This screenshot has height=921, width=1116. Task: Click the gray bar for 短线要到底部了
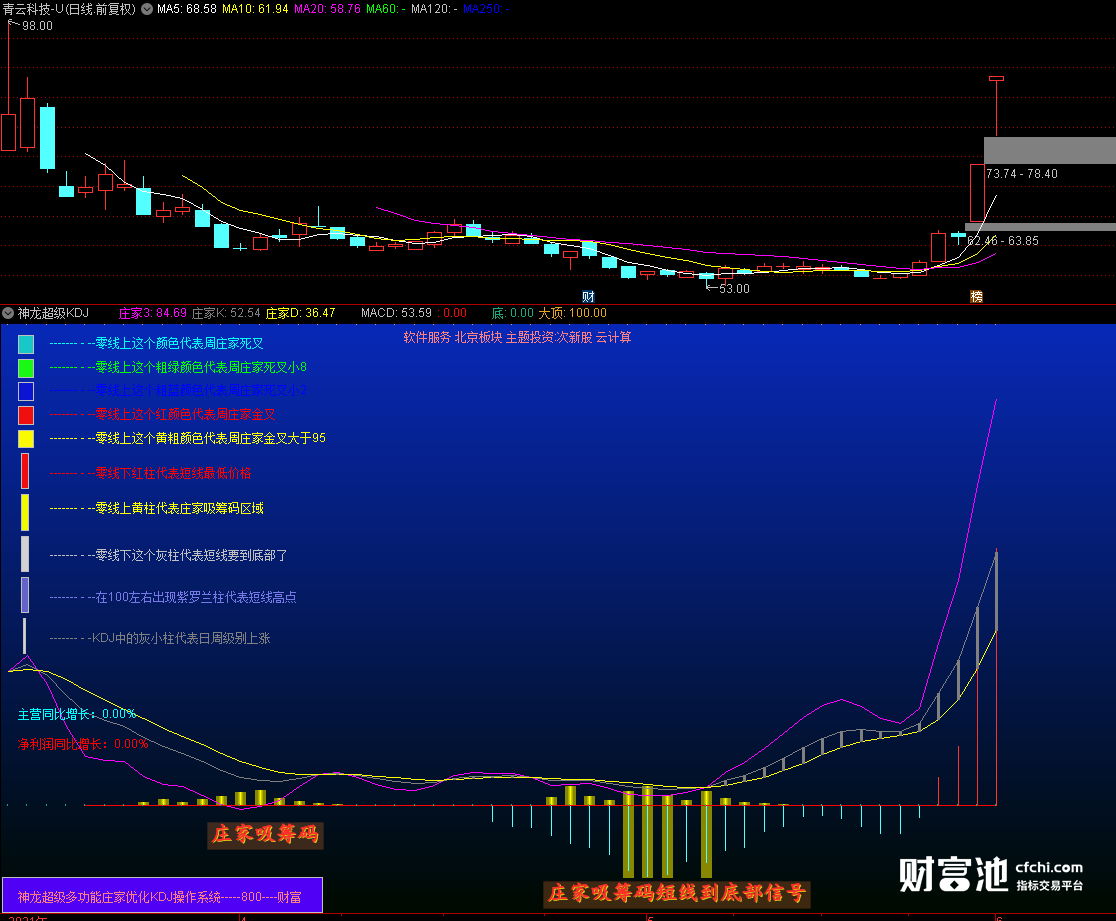[25, 554]
